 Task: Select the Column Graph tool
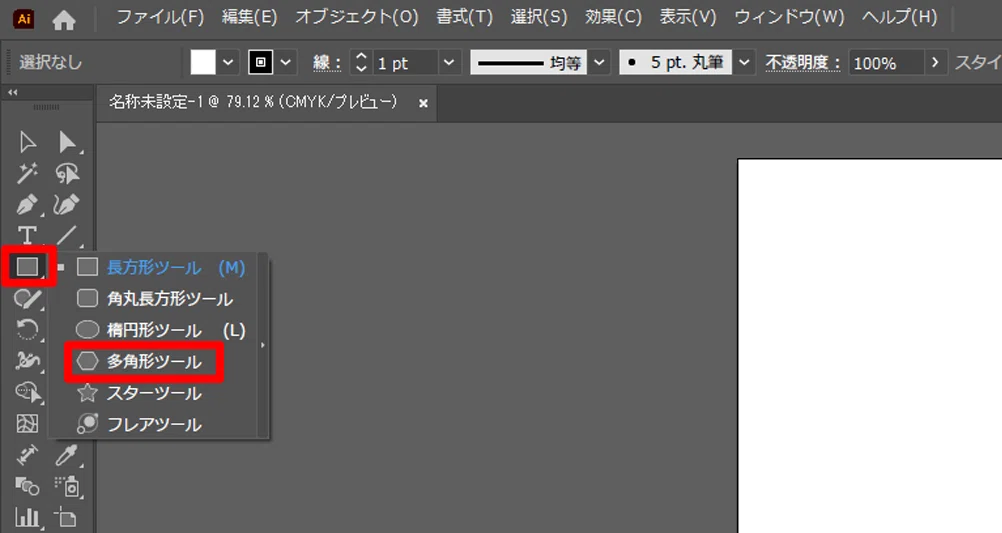[x=27, y=516]
